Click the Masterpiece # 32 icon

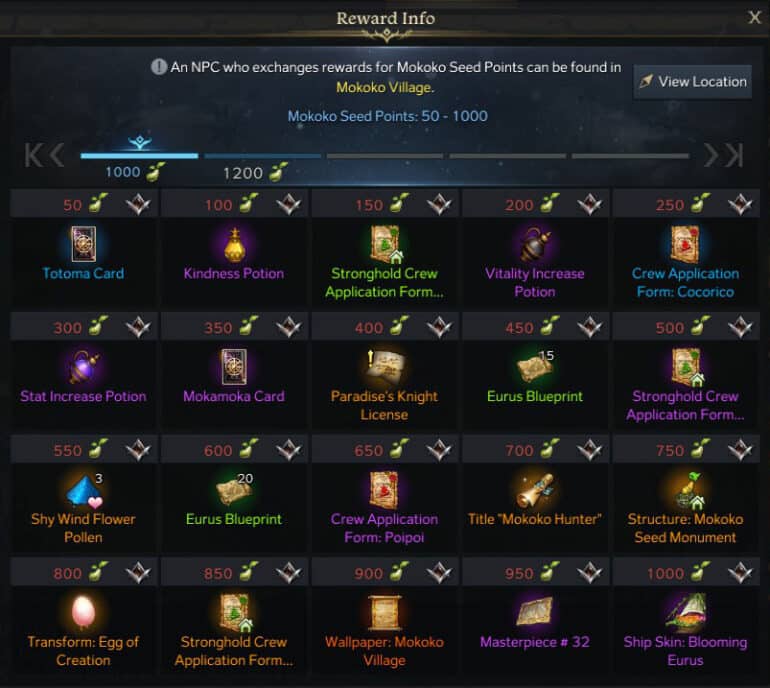click(x=535, y=612)
